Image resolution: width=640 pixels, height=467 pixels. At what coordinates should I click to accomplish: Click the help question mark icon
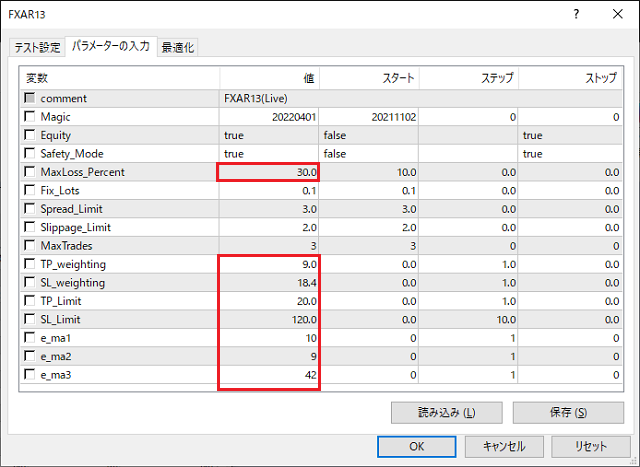click(x=576, y=14)
